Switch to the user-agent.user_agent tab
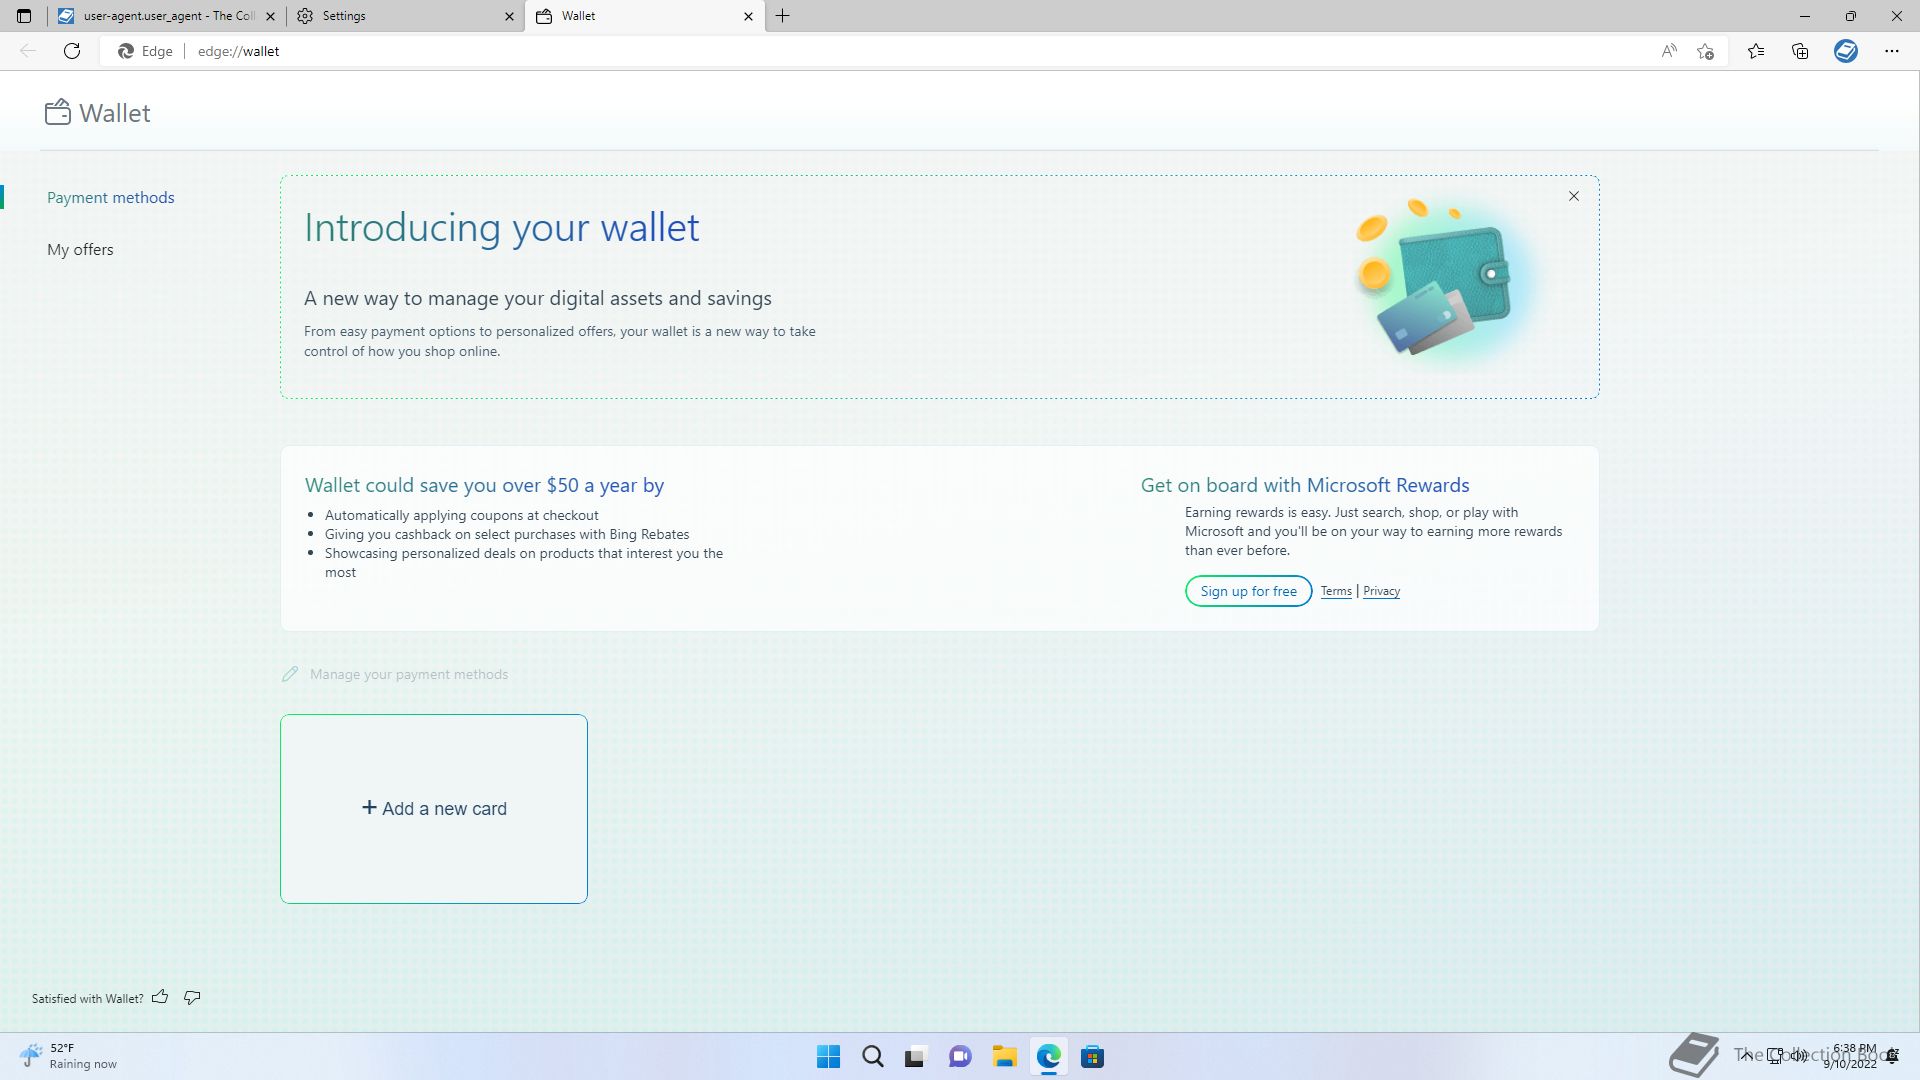Viewport: 1920px width, 1080px height. pyautogui.click(x=167, y=16)
